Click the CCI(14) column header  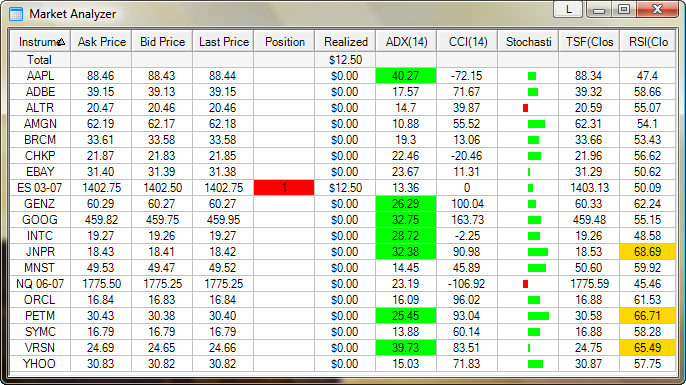pyautogui.click(x=467, y=42)
